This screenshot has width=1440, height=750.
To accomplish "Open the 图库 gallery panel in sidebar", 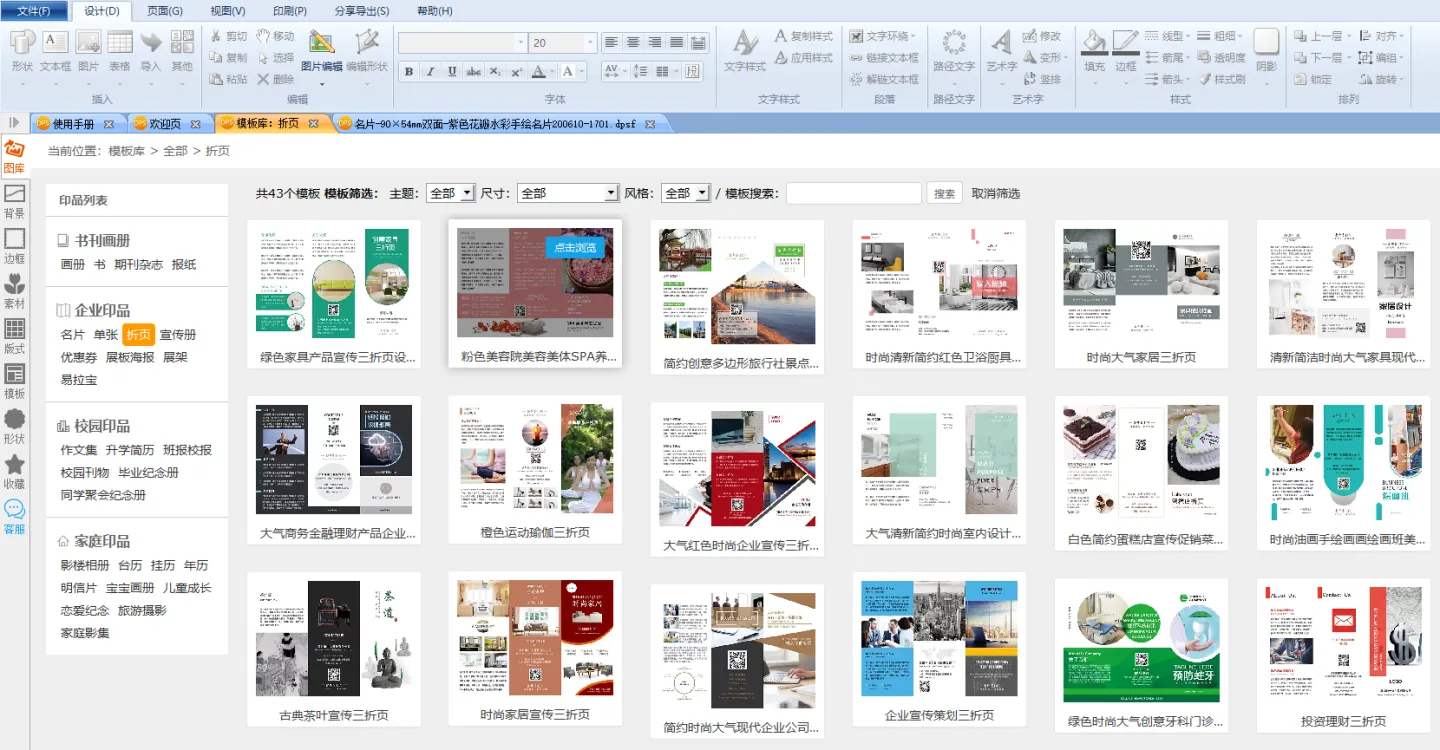I will [x=14, y=155].
